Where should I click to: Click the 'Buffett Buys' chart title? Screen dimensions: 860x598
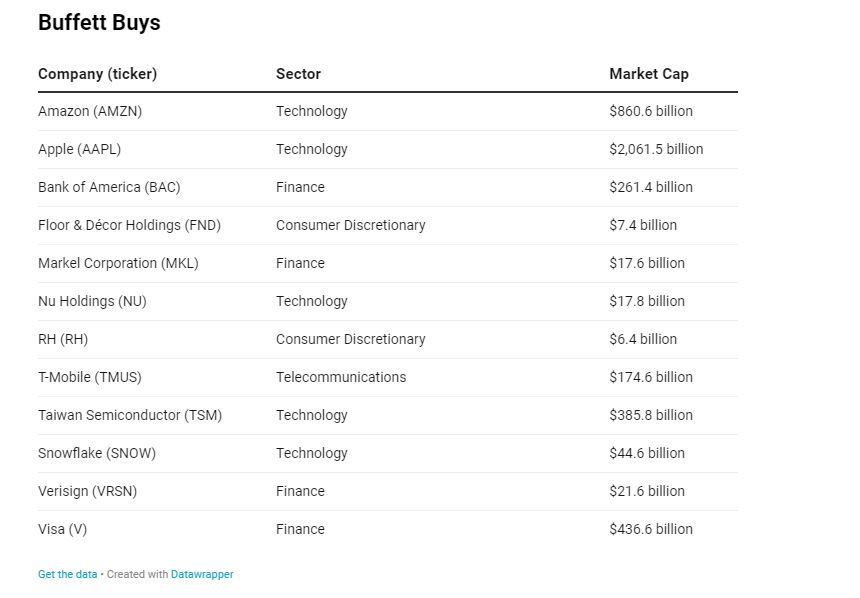(99, 23)
